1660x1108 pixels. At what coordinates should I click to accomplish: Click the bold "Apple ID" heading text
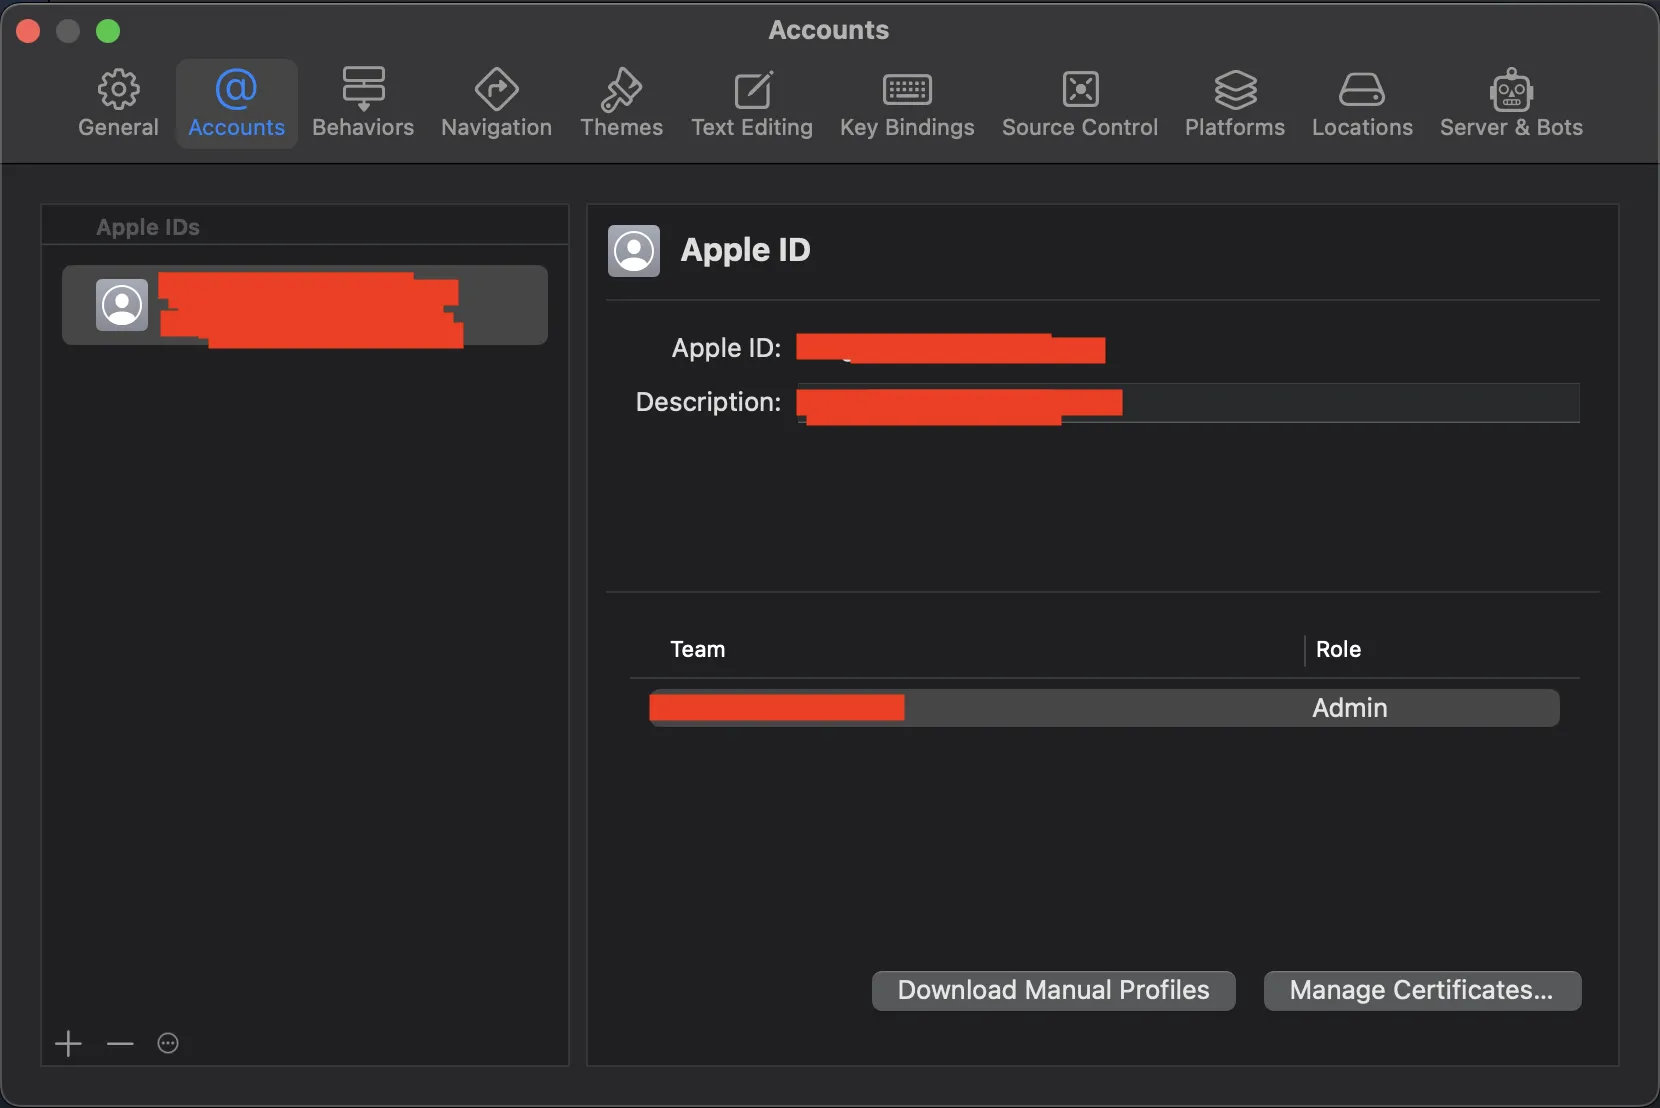tap(745, 250)
